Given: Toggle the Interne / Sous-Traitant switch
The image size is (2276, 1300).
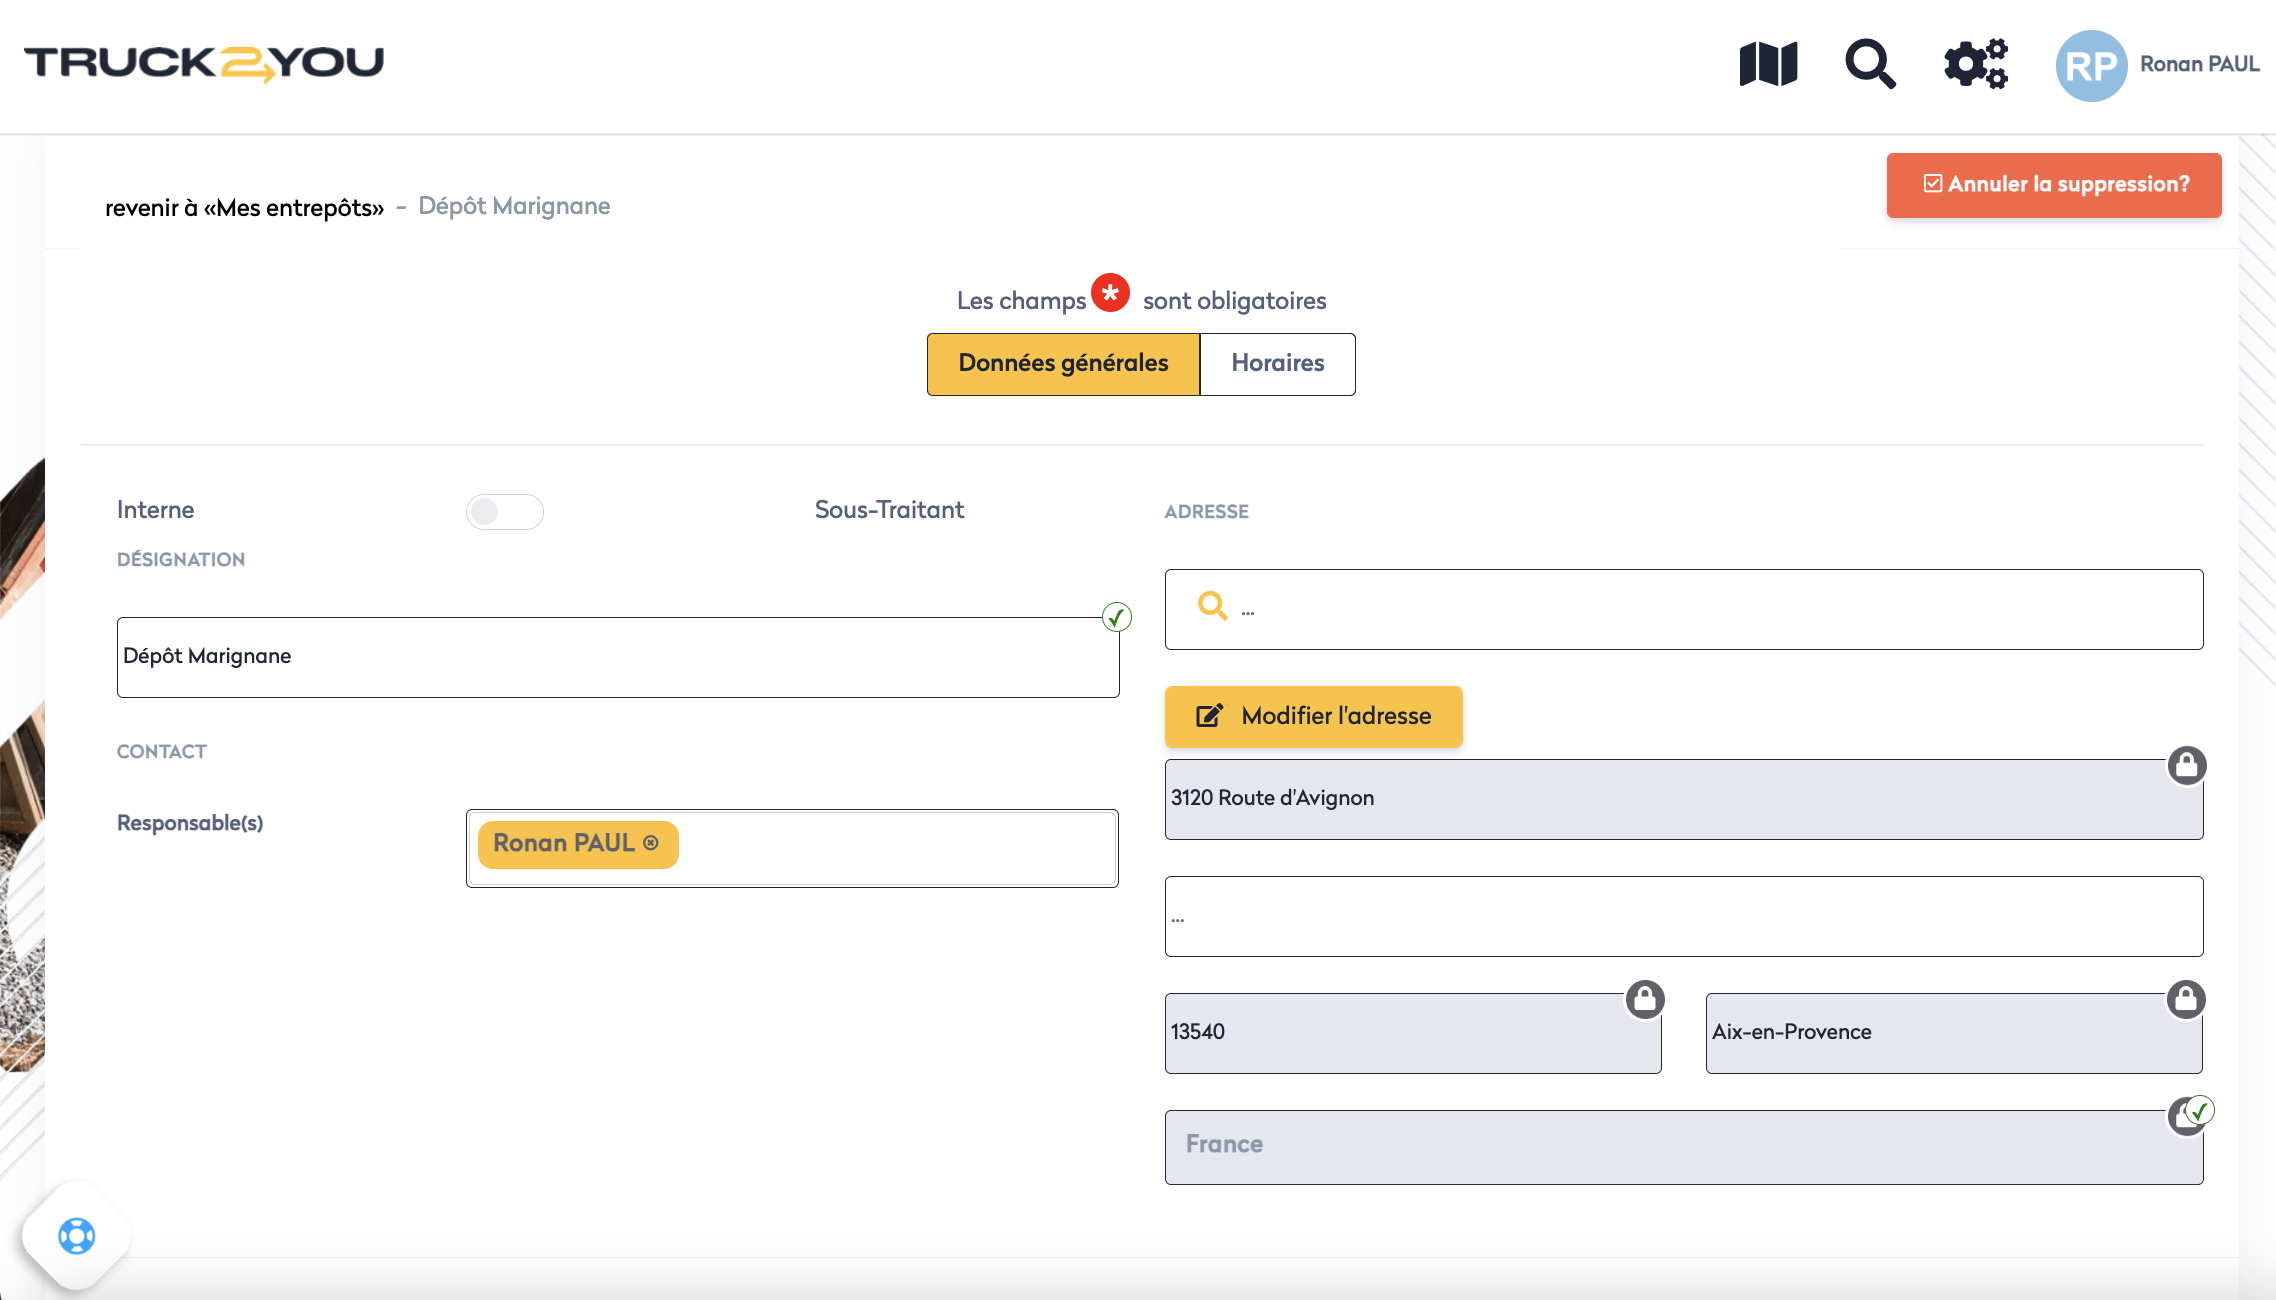Looking at the screenshot, I should 504,512.
